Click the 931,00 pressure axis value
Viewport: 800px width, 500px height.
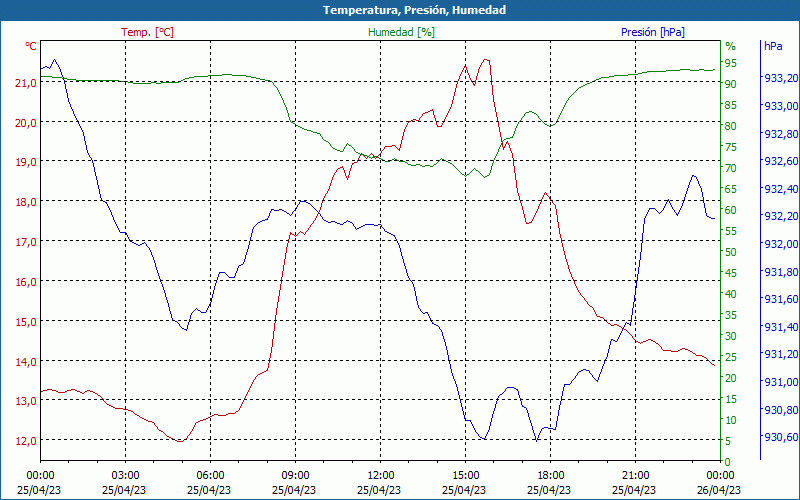tap(781, 382)
